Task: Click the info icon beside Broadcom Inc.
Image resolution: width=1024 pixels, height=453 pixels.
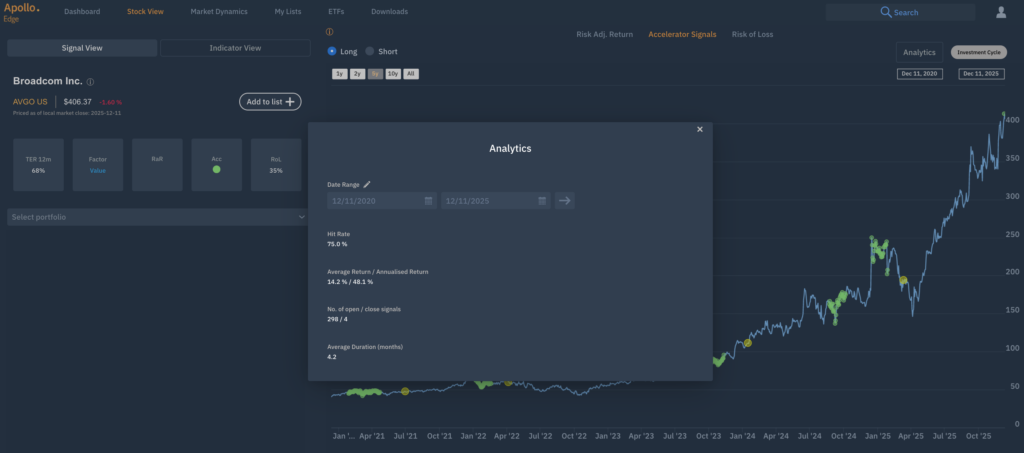Action: pos(91,82)
